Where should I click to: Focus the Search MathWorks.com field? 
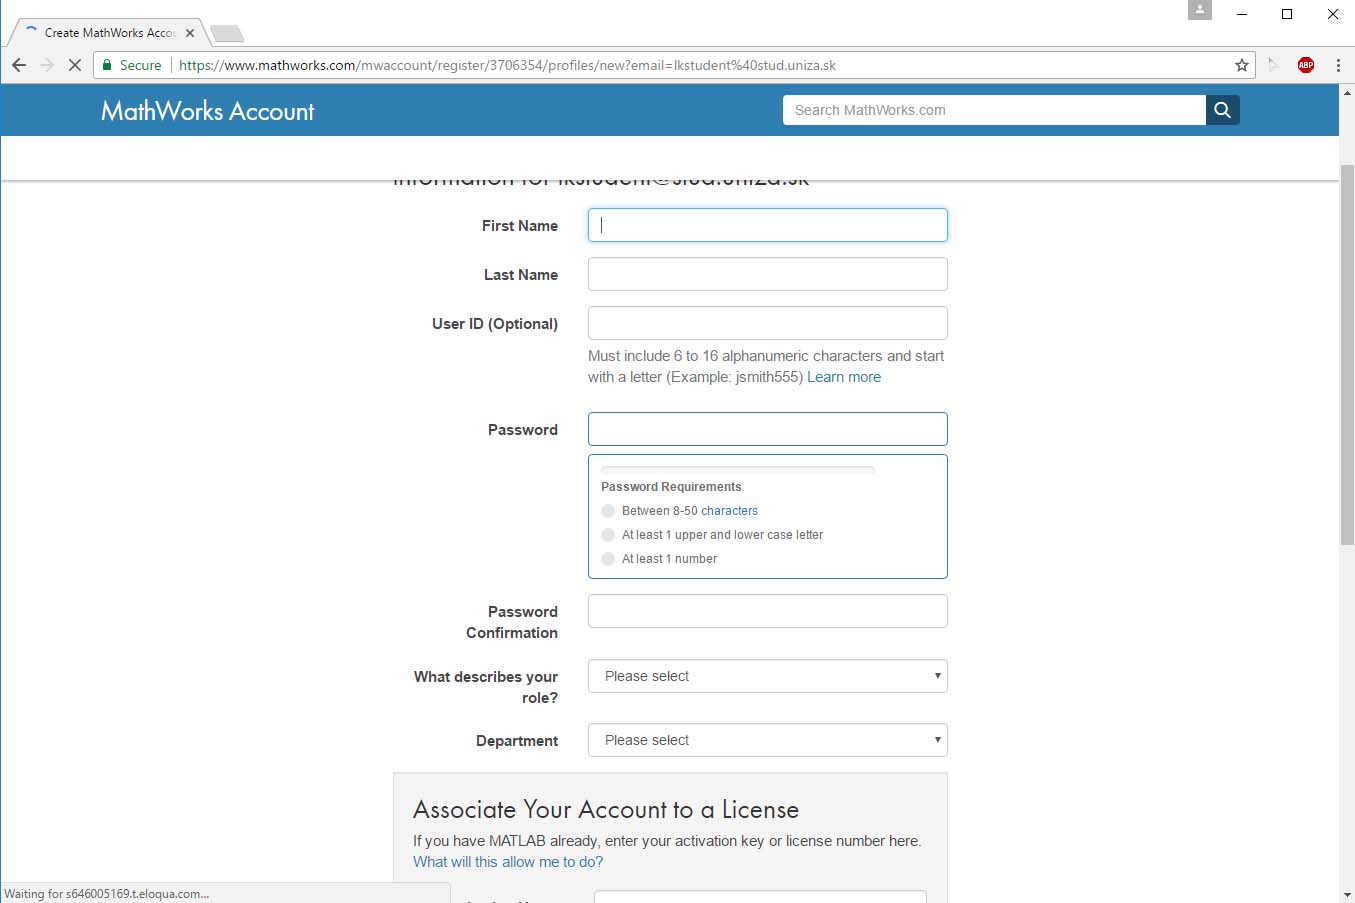tap(994, 110)
